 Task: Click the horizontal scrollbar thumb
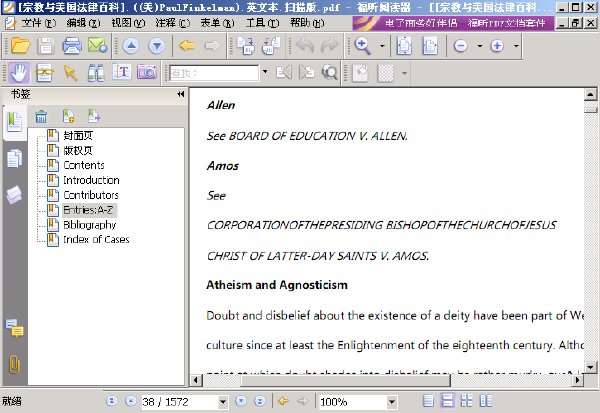point(345,380)
